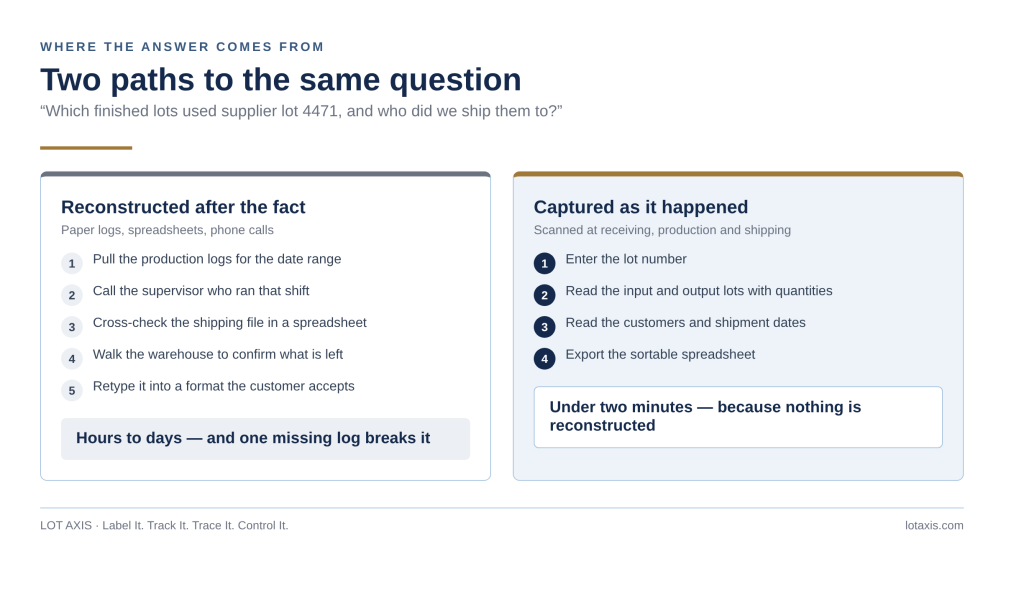Select the Captured as it happened heading
The width and height of the screenshot is (1024, 592).
641,207
